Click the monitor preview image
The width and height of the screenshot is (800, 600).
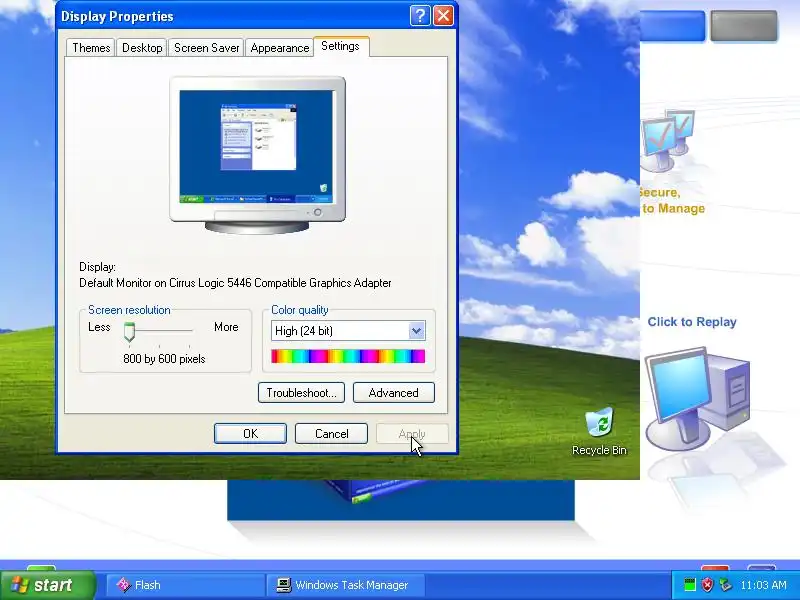point(257,155)
